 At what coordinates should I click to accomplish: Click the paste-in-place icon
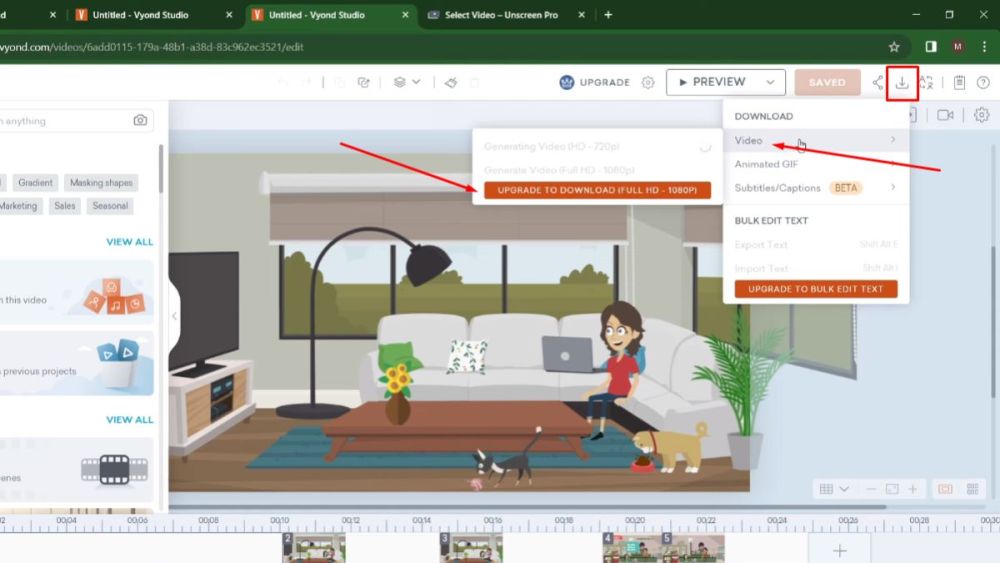tap(364, 82)
